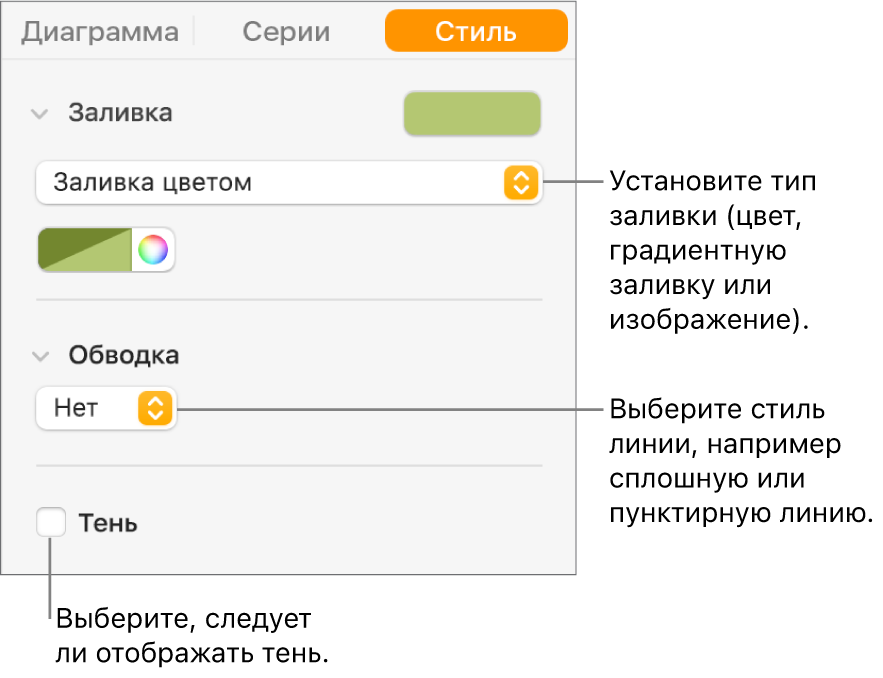Switch to the Диаграмма tab
Viewport: 883px width, 678px height.
[x=100, y=32]
